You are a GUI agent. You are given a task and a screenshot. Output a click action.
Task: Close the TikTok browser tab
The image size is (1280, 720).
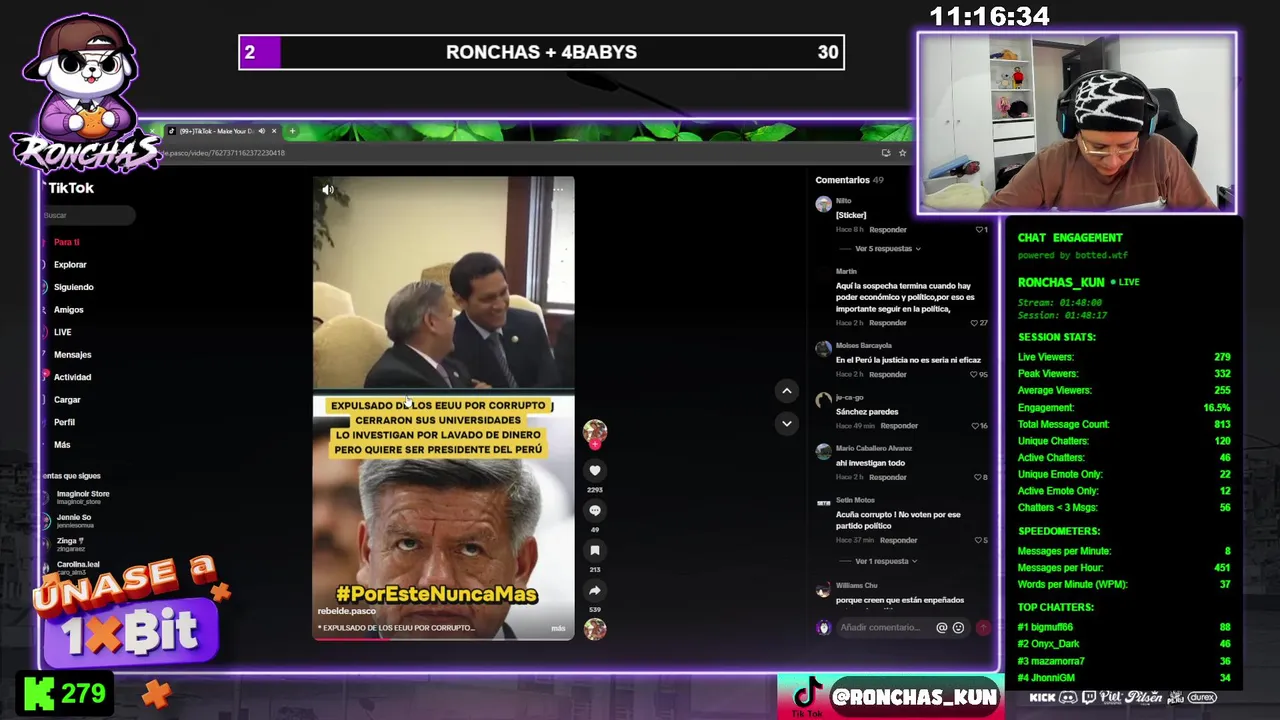point(274,131)
